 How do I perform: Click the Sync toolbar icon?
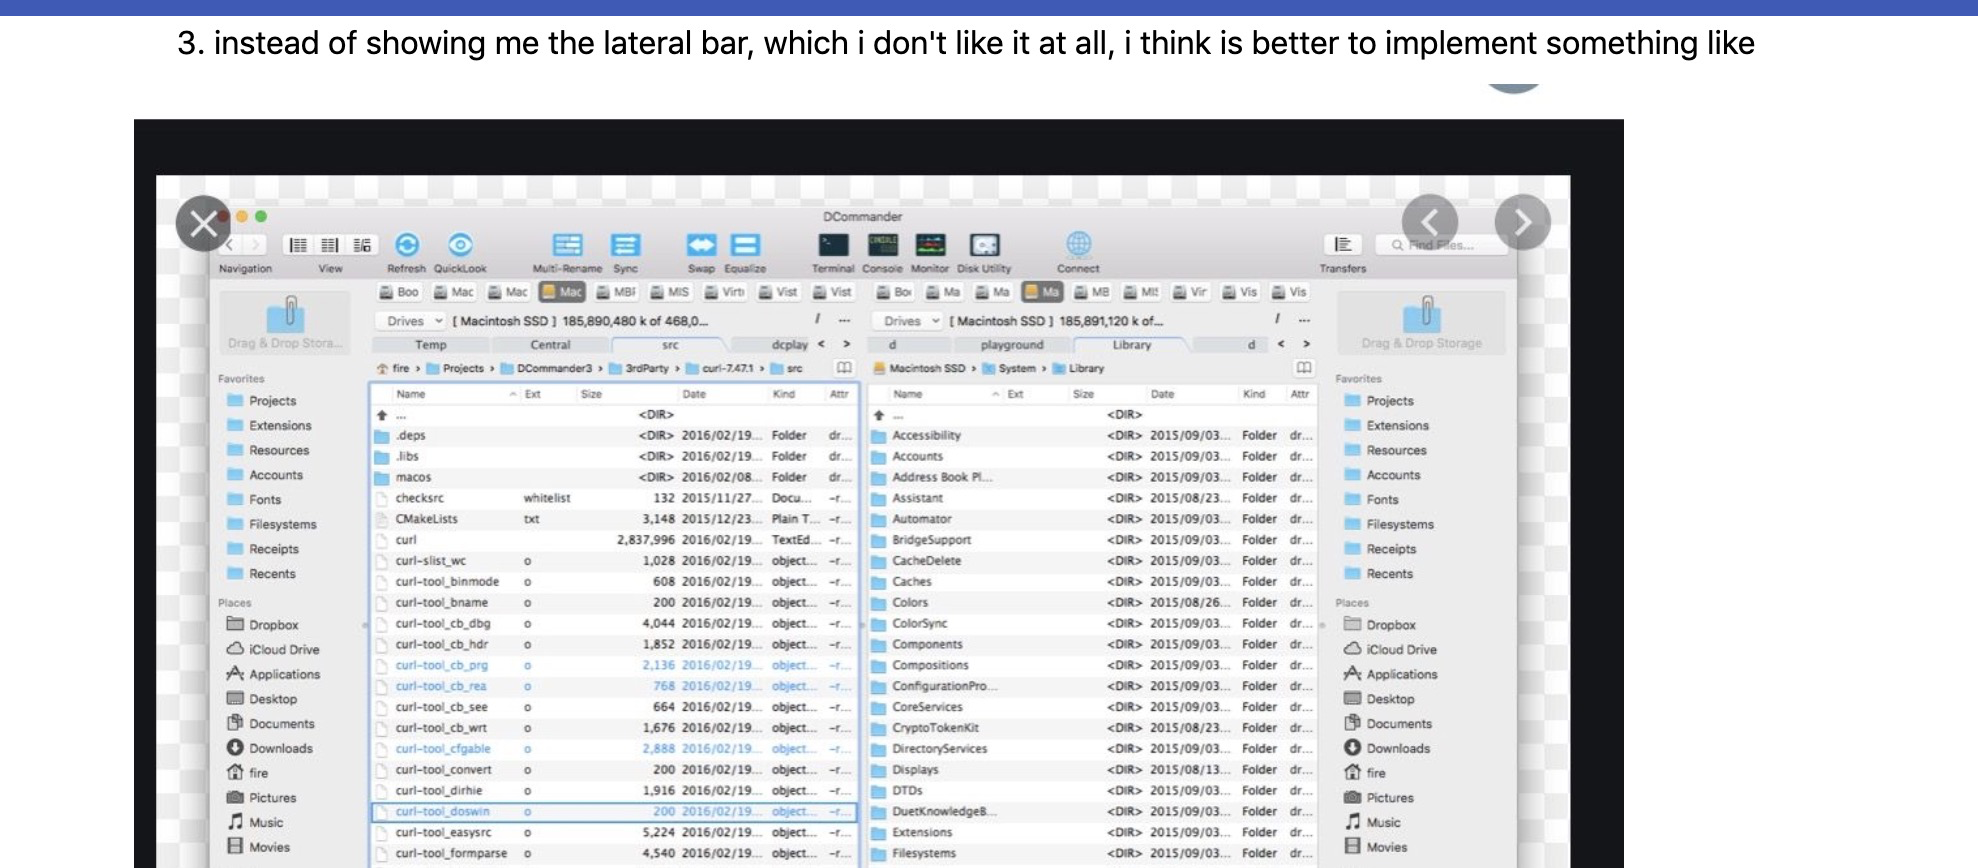[x=625, y=245]
